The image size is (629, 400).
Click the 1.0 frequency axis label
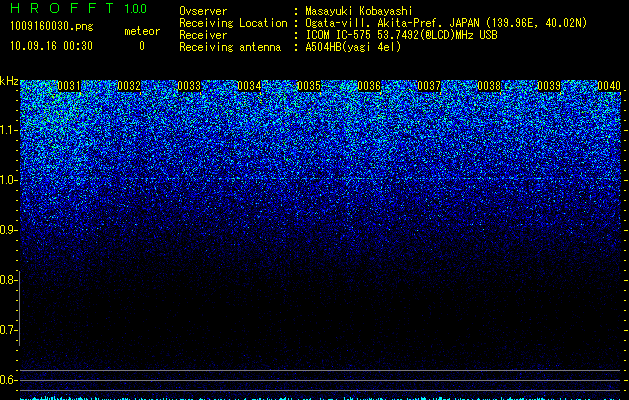pos(9,180)
